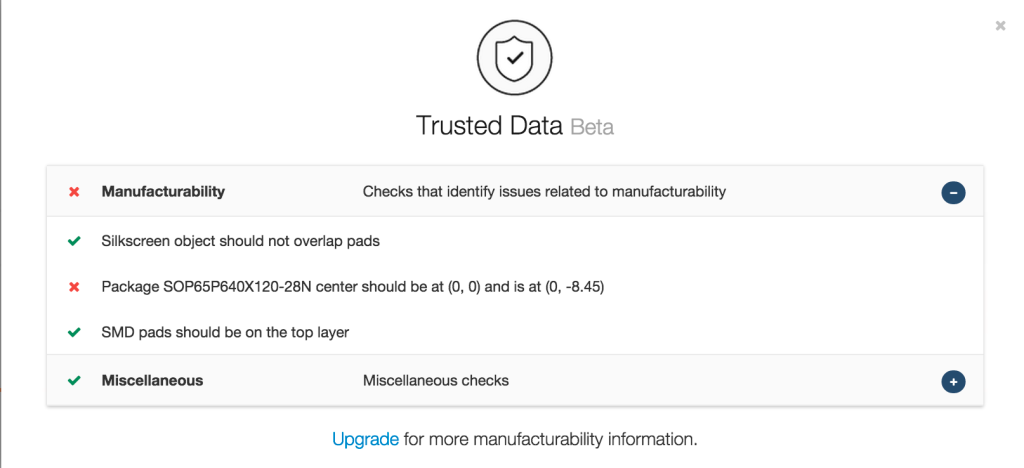Viewport: 1024px width, 468px height.
Task: Click the Beta label
Action: tap(592, 127)
